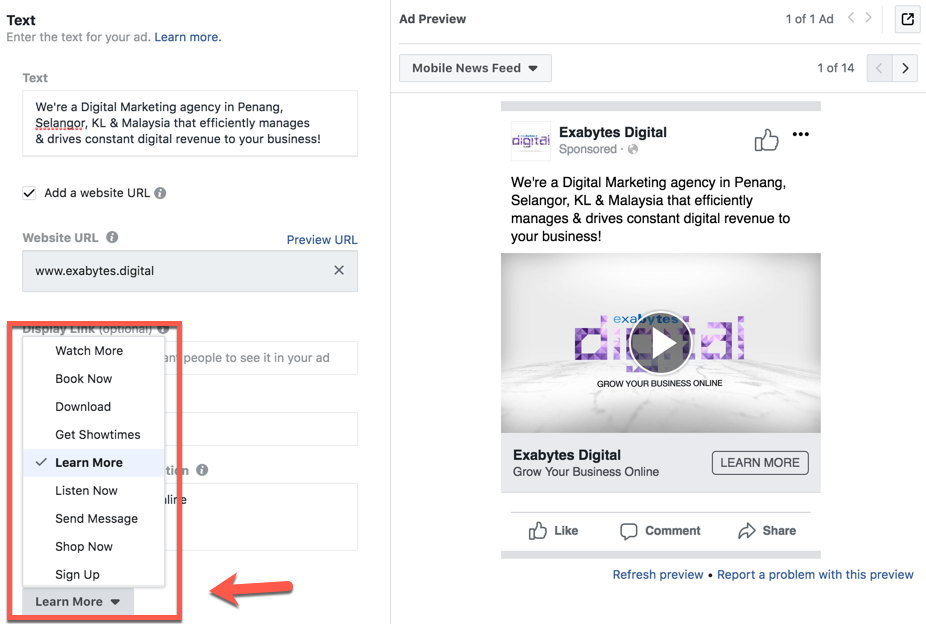Image resolution: width=926 pixels, height=624 pixels.
Task: Click the globe audience icon next to Sponsored
Action: [633, 149]
